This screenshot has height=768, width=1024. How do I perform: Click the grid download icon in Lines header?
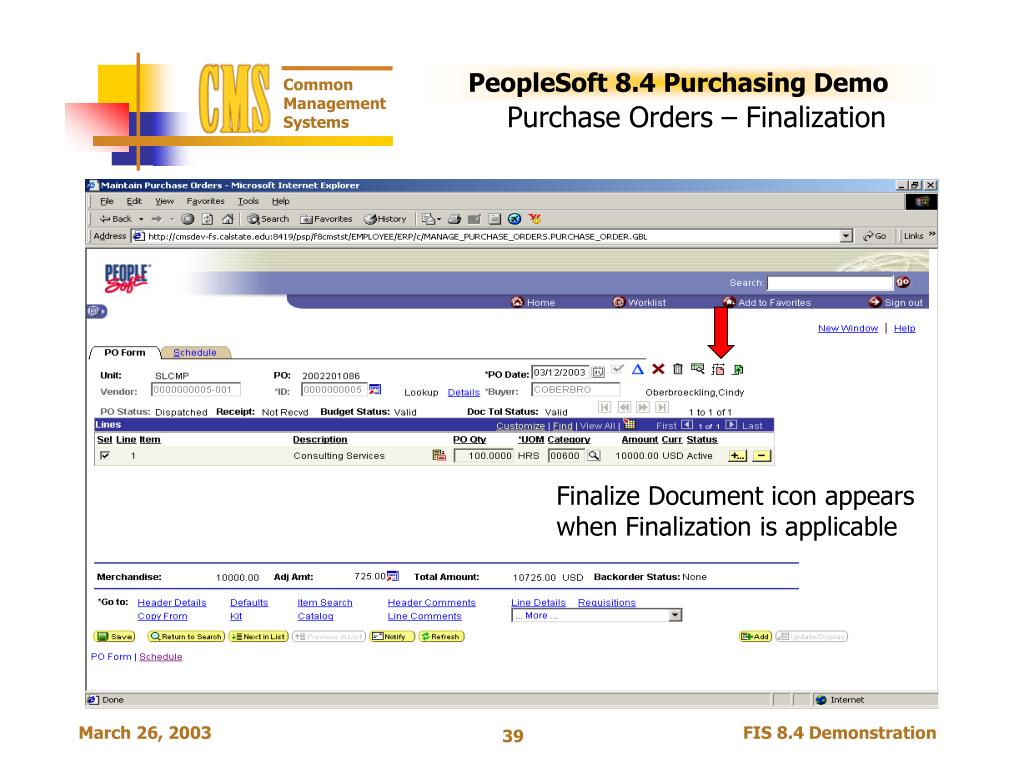pos(630,425)
